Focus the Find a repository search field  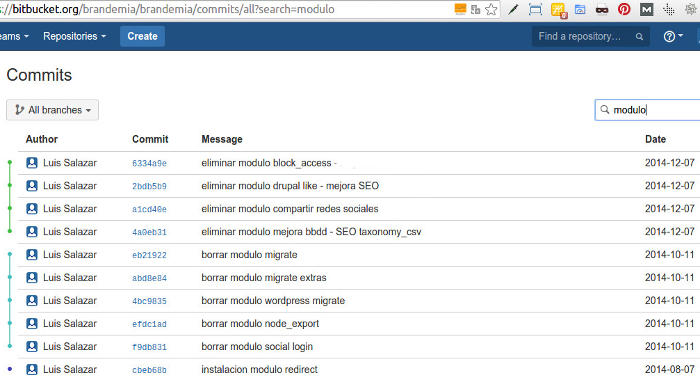point(590,36)
